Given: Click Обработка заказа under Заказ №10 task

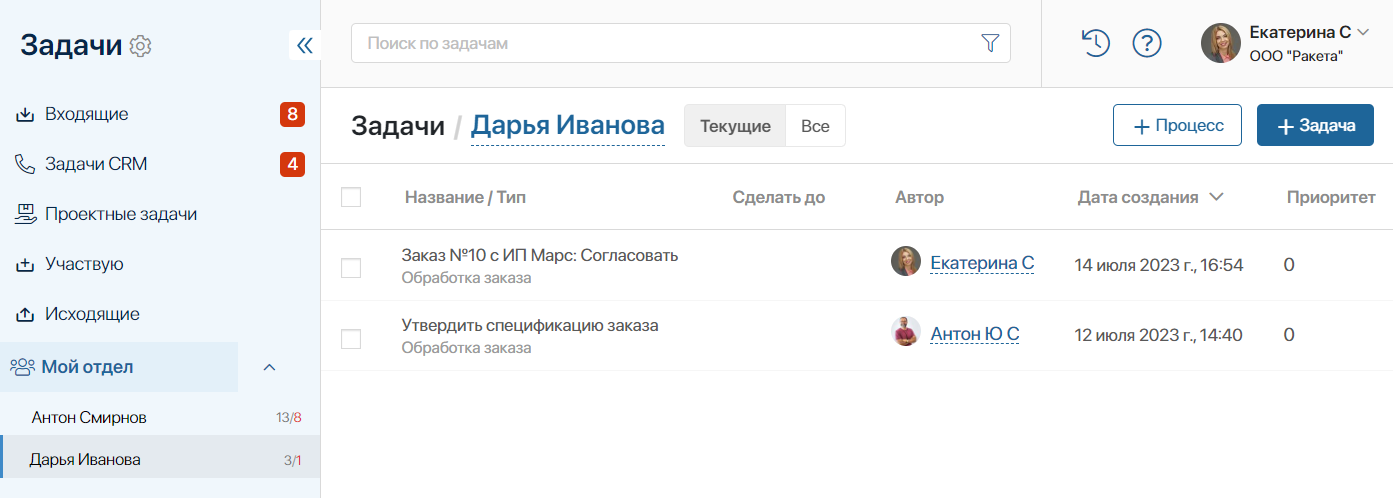Looking at the screenshot, I should (x=466, y=278).
